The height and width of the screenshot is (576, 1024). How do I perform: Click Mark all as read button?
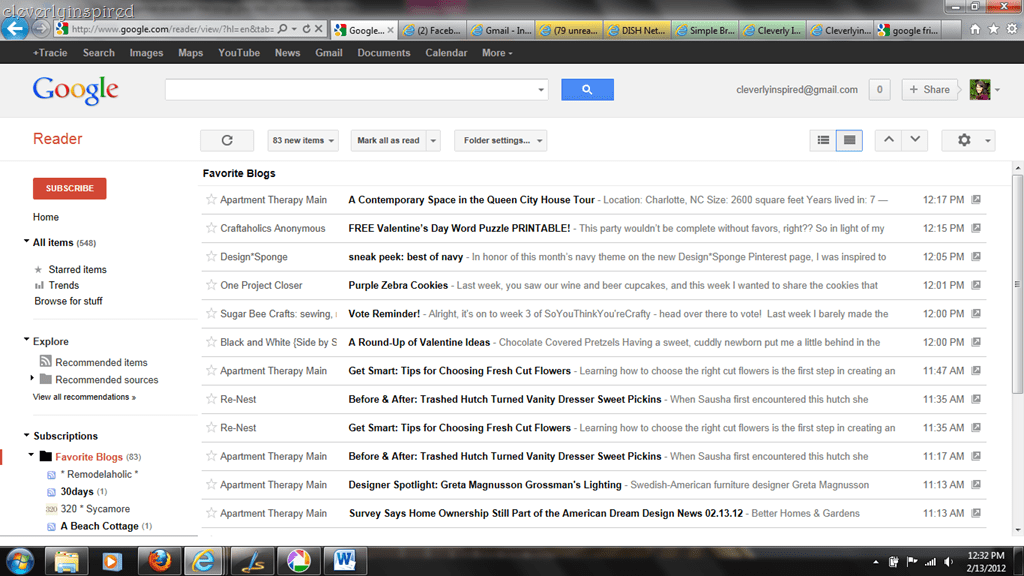pos(389,140)
